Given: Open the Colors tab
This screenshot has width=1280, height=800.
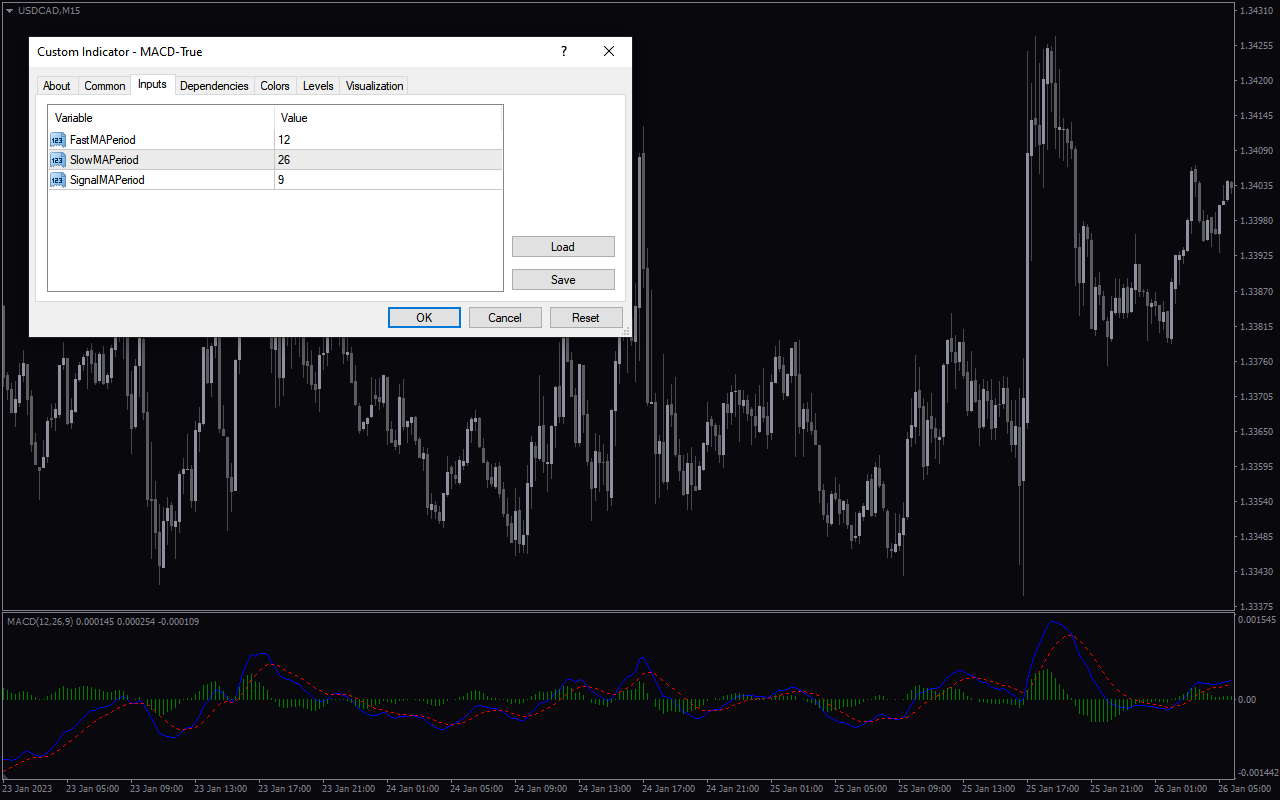Looking at the screenshot, I should click(275, 86).
